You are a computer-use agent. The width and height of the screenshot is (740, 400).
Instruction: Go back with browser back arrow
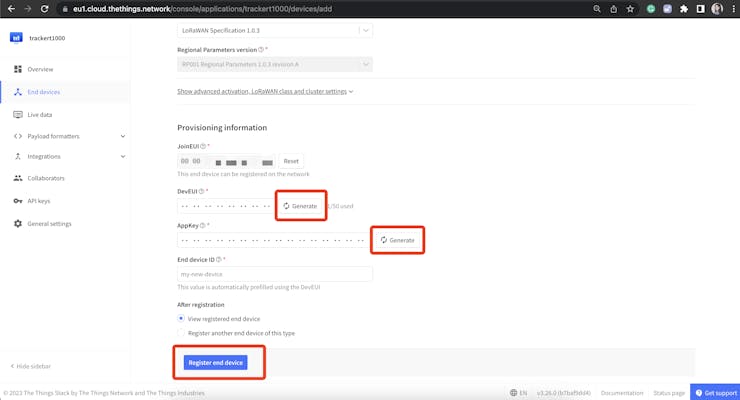tap(11, 9)
